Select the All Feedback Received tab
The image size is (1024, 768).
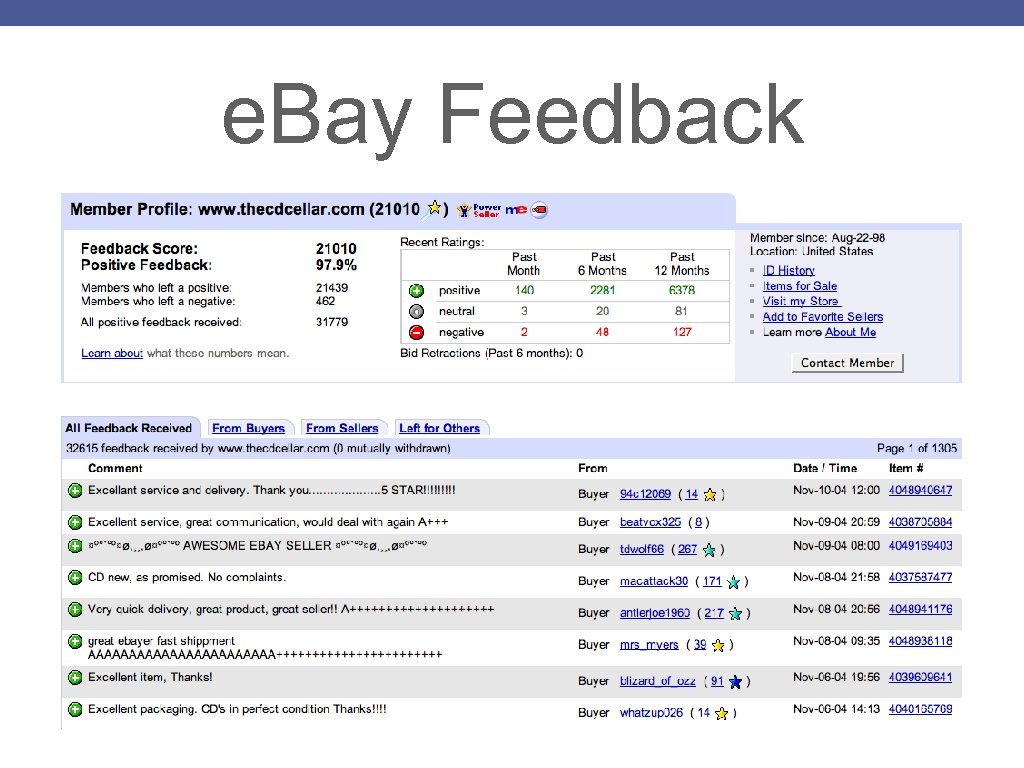(129, 428)
